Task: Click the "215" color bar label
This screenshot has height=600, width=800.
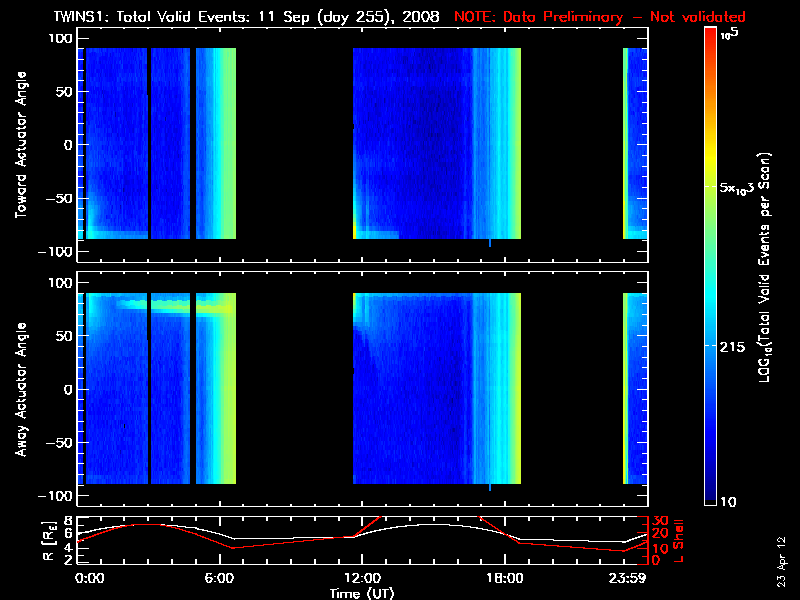Action: 732,347
